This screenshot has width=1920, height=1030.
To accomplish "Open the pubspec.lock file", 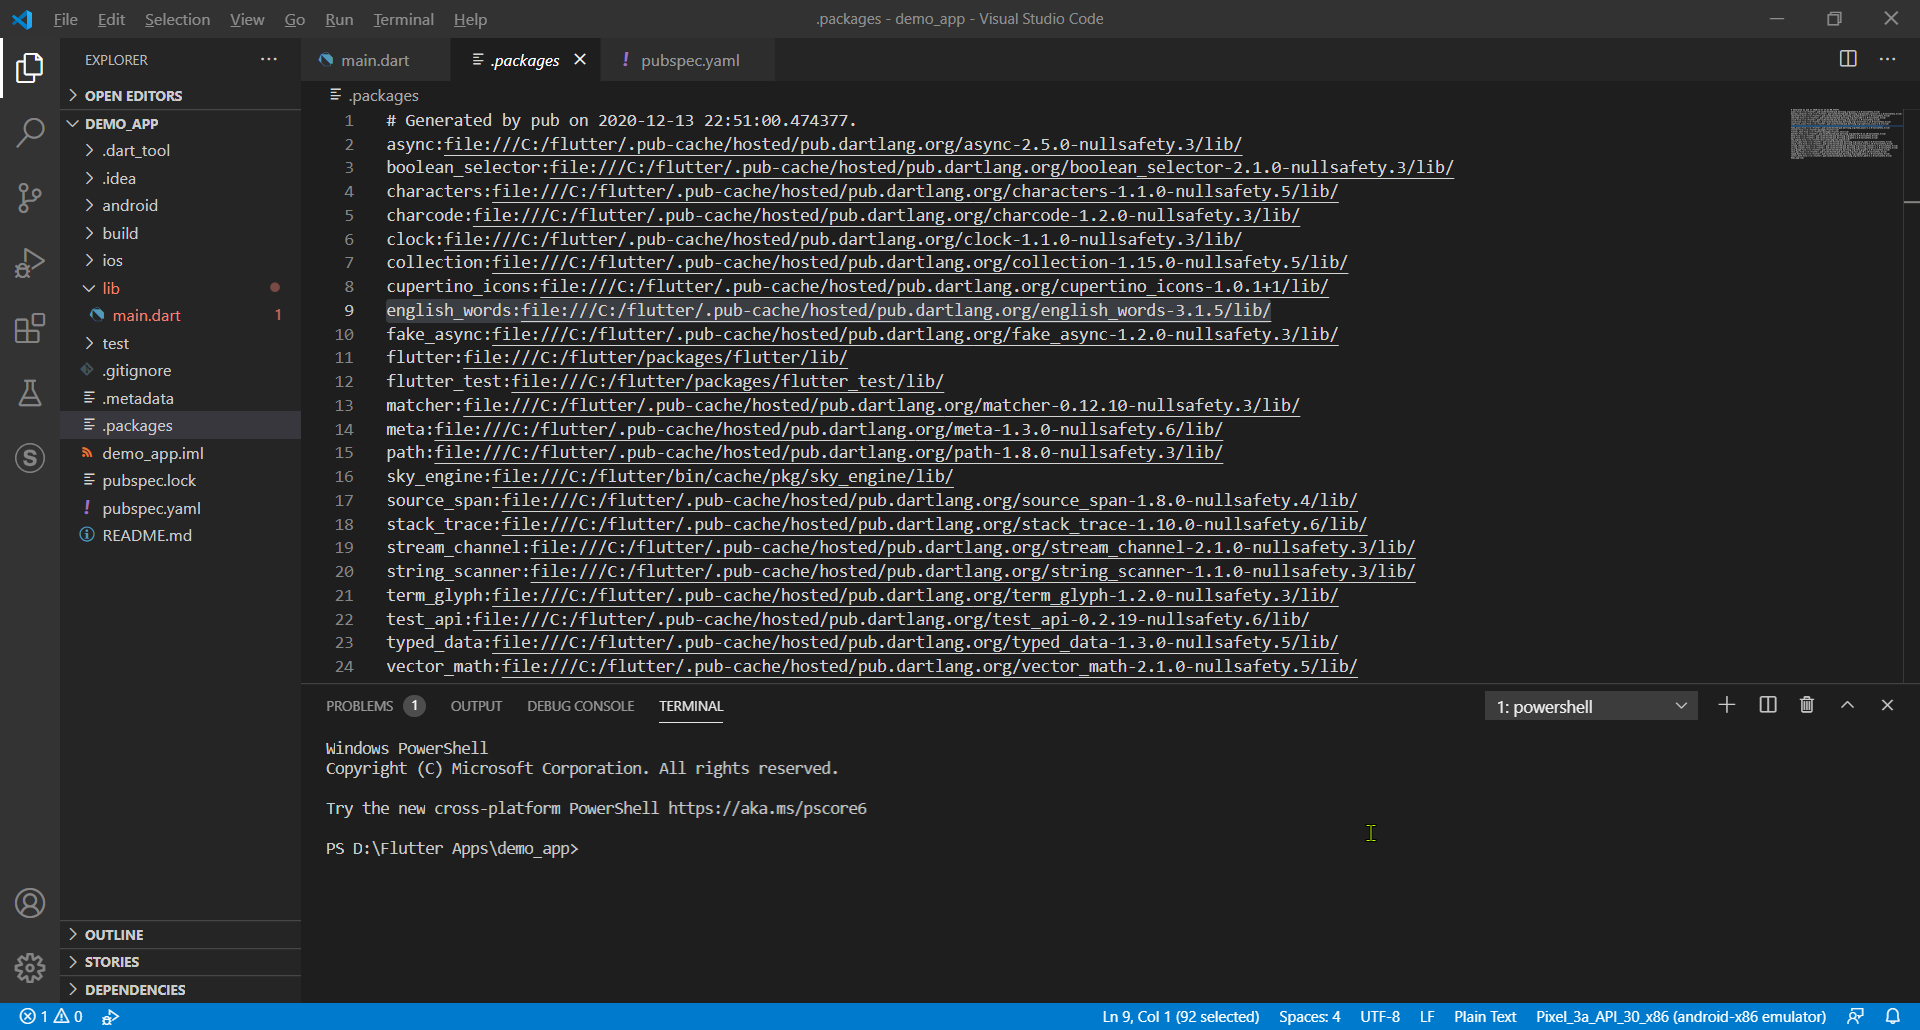I will (180, 480).
